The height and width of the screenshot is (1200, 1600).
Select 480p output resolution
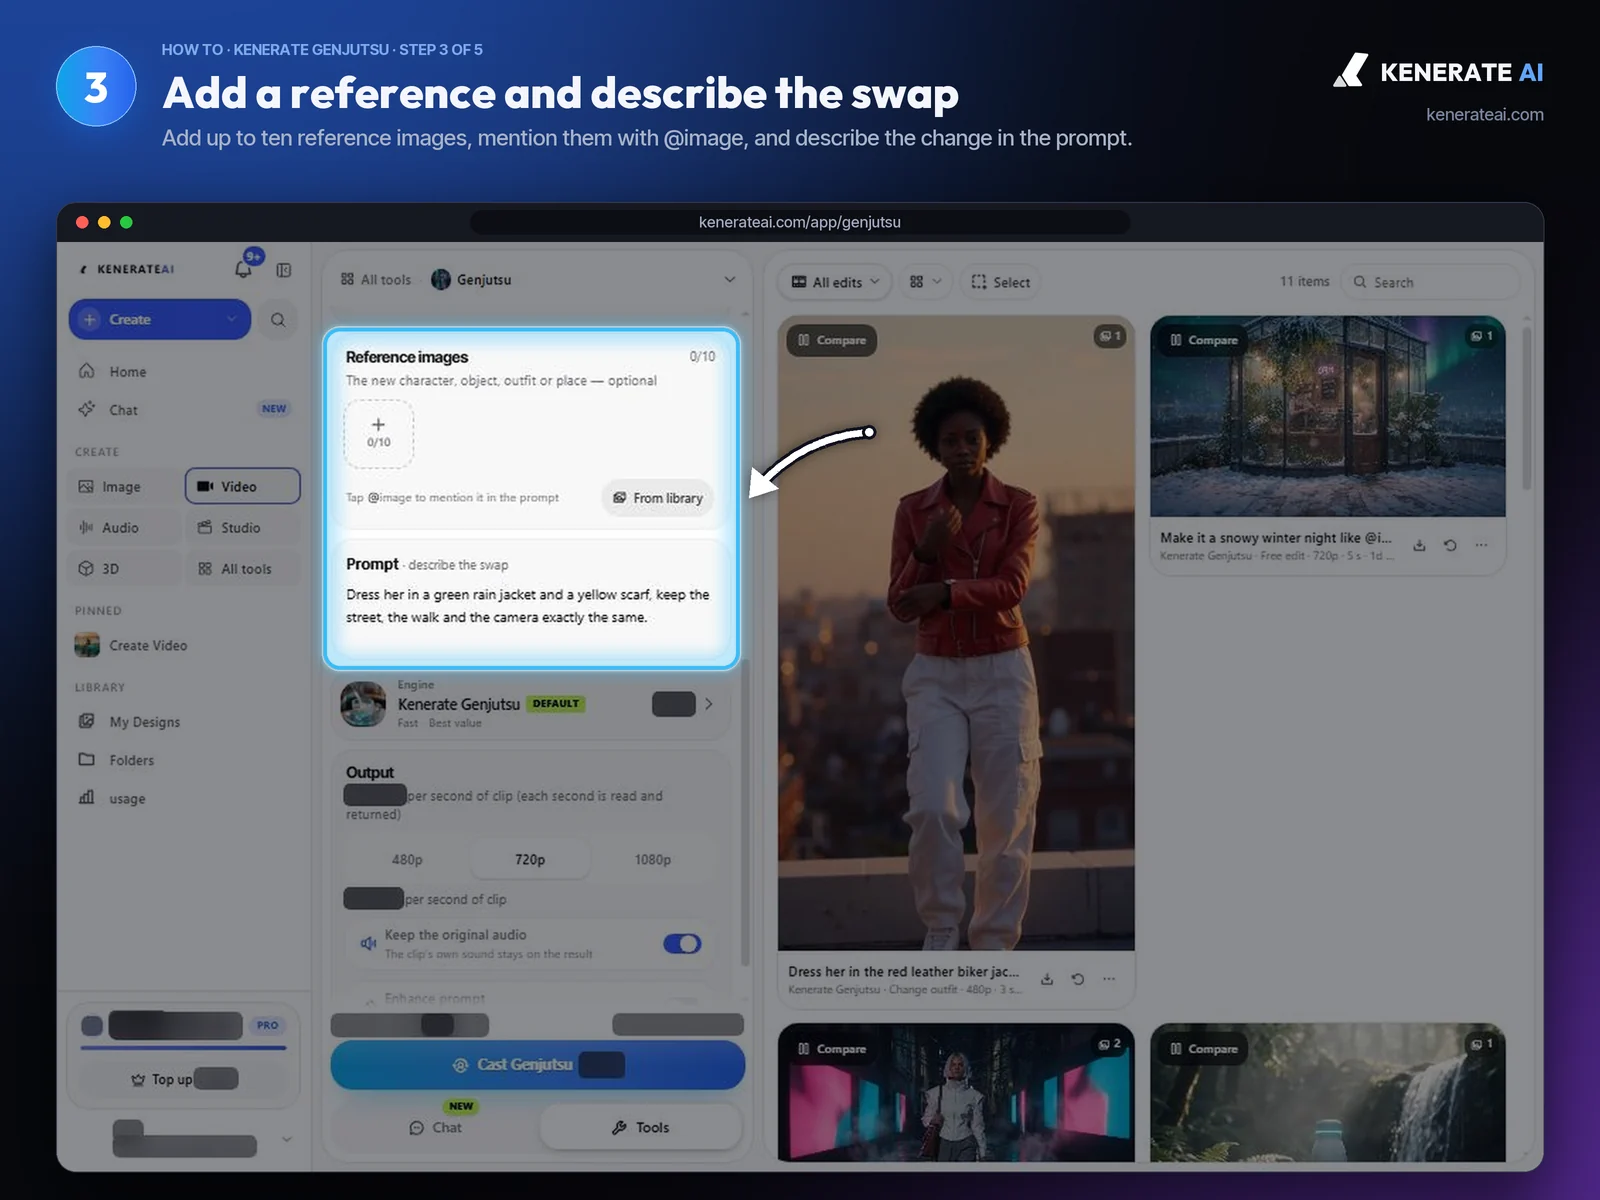407,860
